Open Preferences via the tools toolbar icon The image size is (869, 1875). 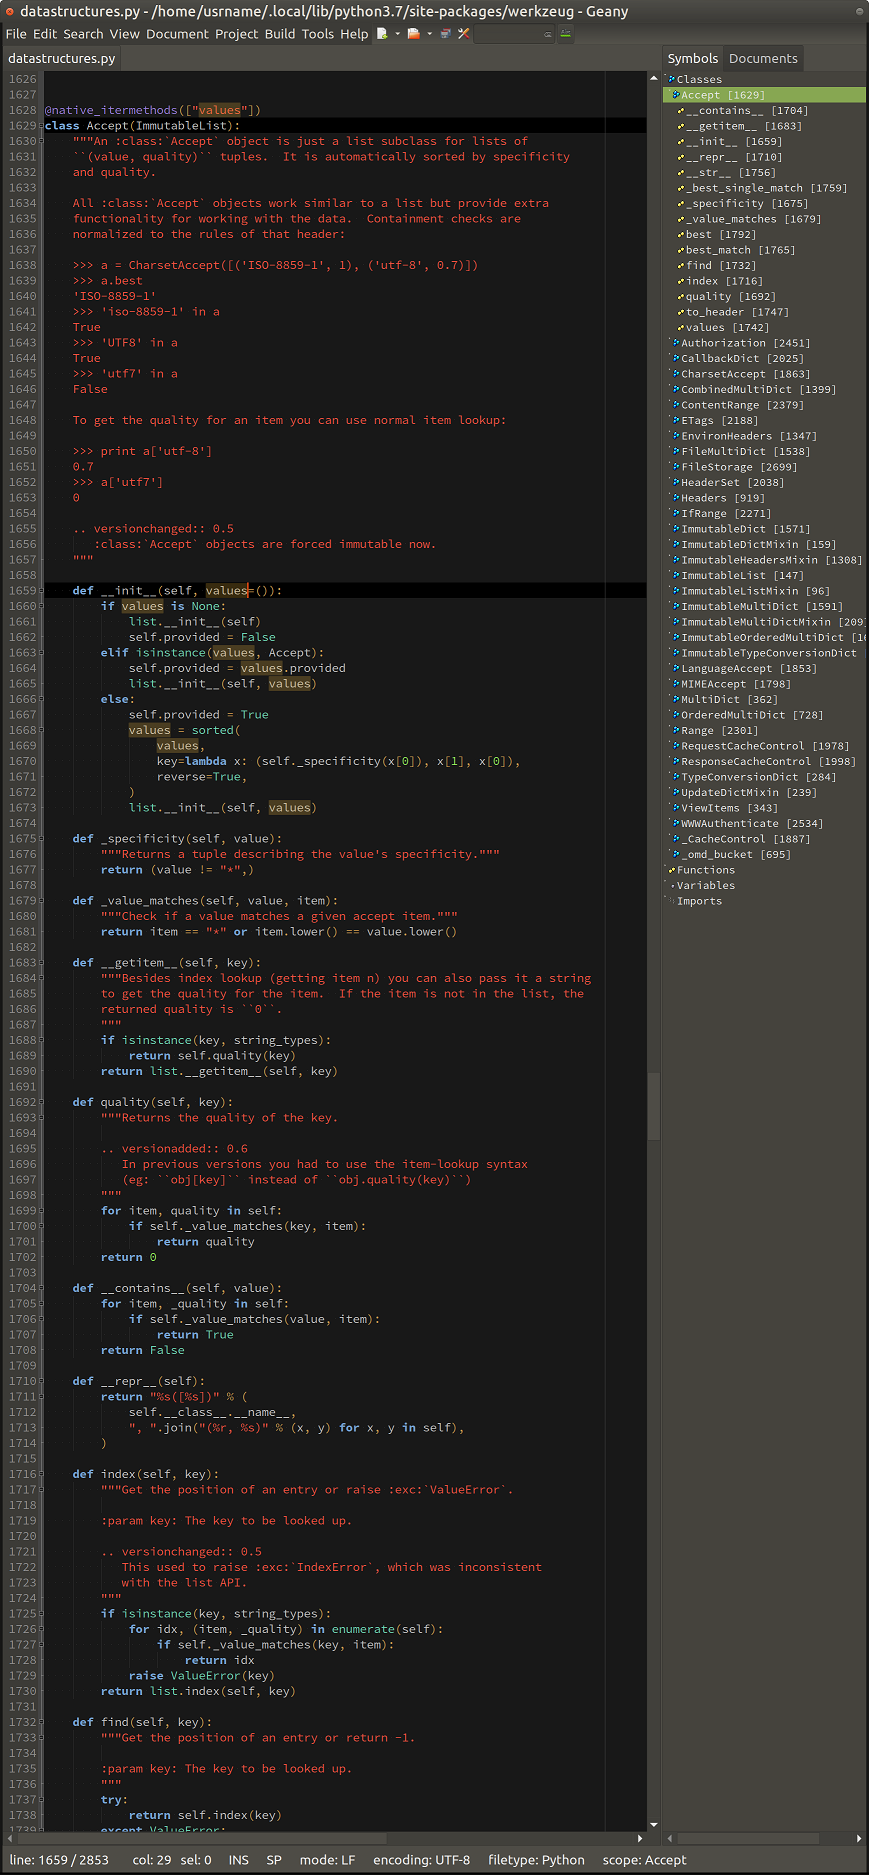click(464, 34)
